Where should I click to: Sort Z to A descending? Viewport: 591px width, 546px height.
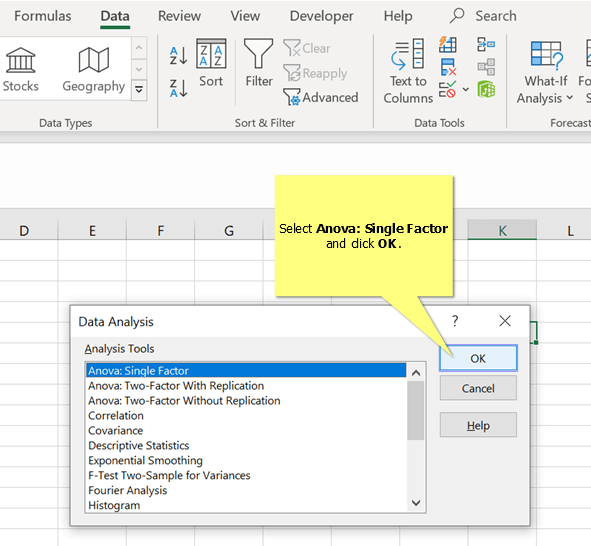[x=178, y=89]
